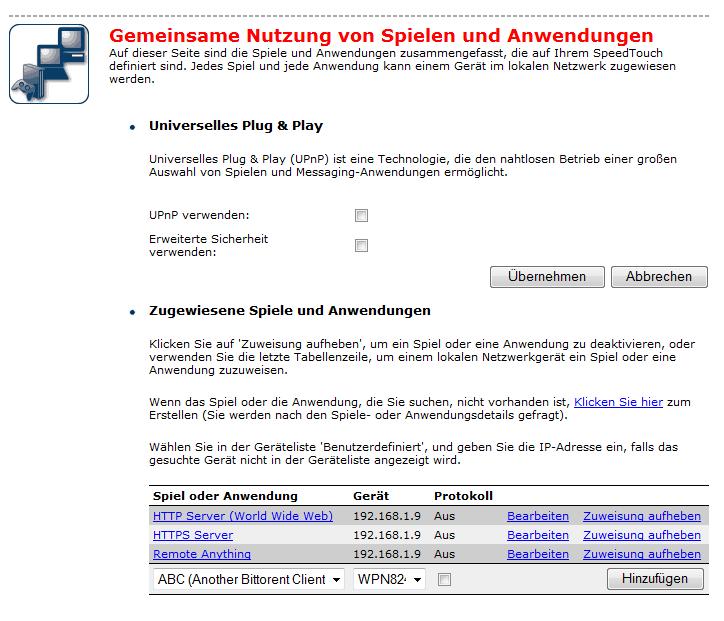Select the 'Protokoll' column header
Screen dimensions: 724x621
click(x=463, y=496)
